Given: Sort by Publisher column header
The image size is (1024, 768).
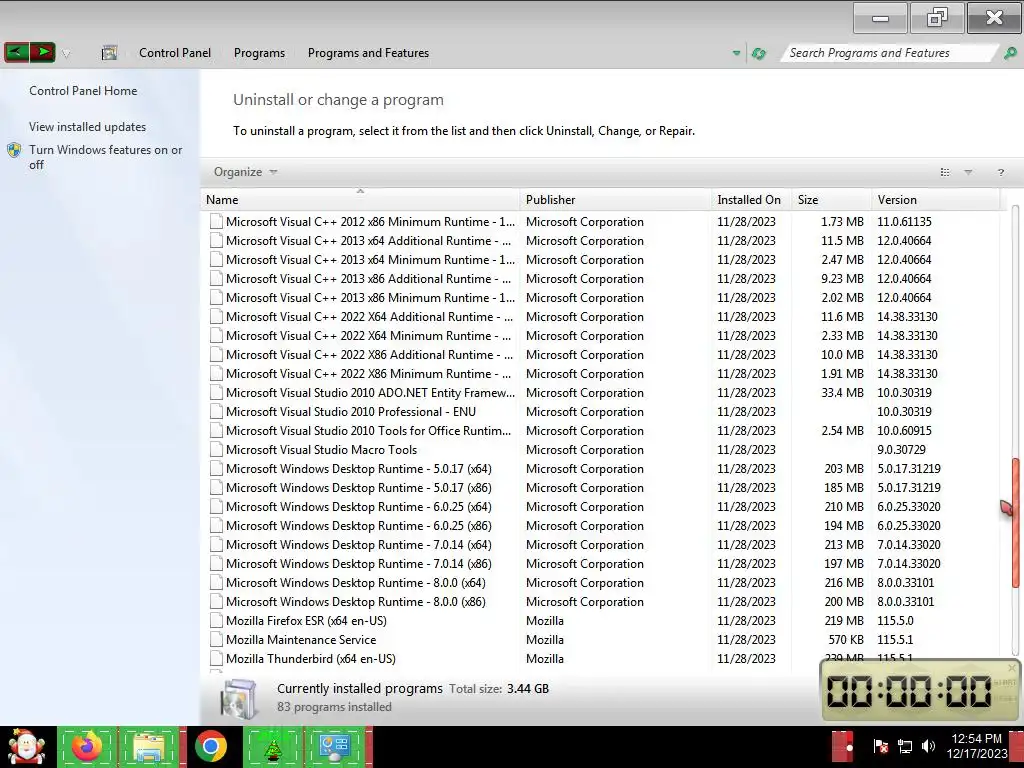Looking at the screenshot, I should (x=616, y=200).
